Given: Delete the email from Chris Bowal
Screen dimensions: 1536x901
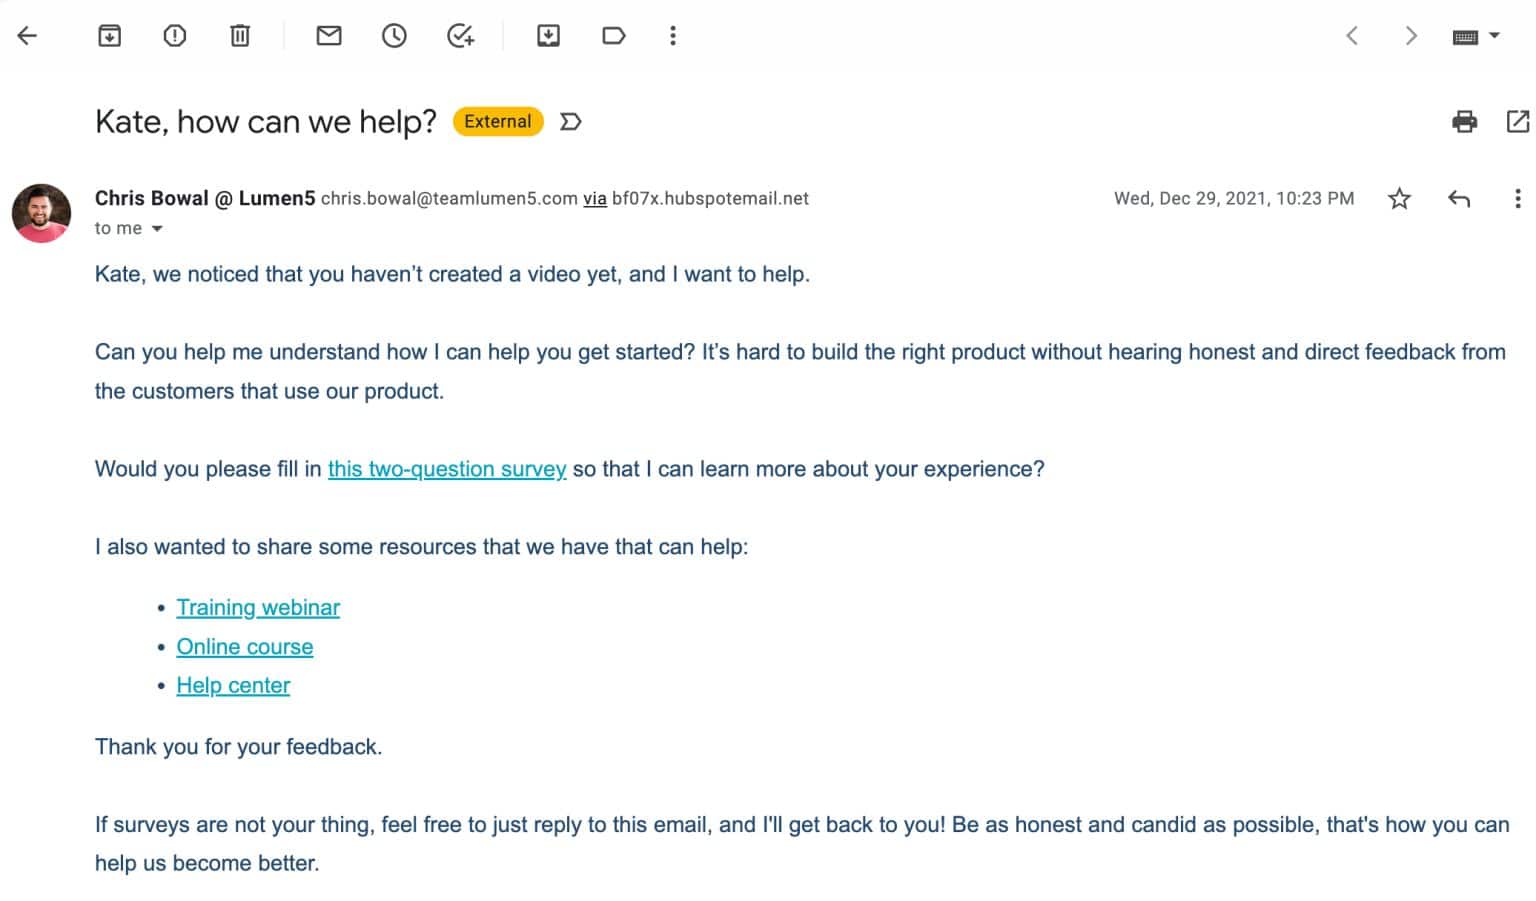Looking at the screenshot, I should pos(240,35).
